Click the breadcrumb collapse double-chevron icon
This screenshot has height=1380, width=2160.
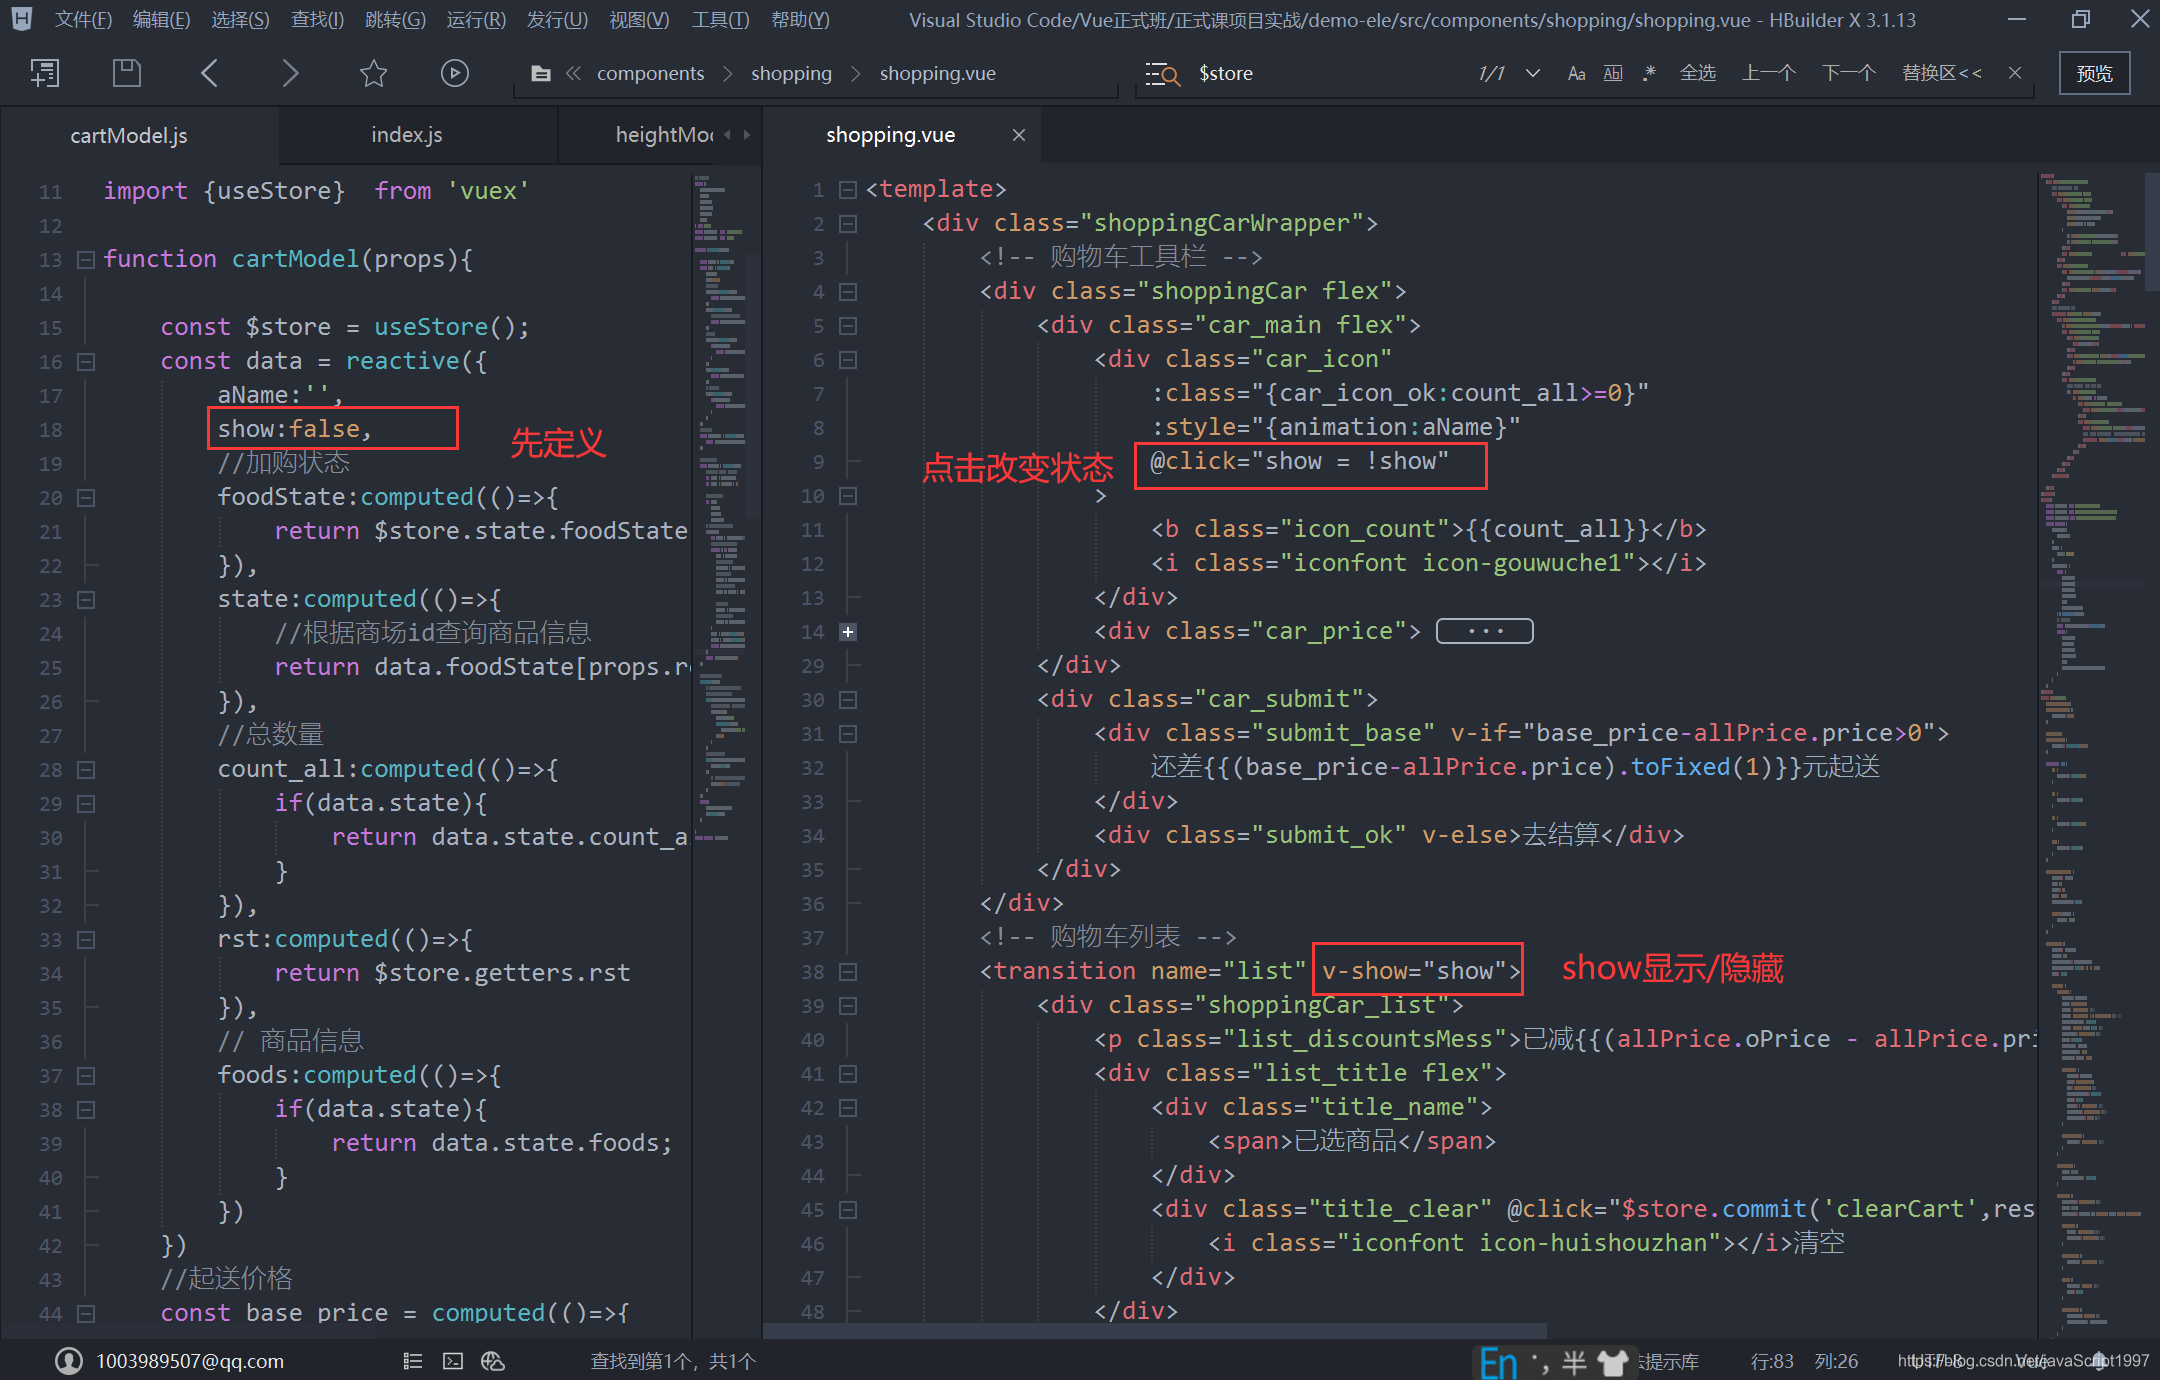tap(574, 73)
